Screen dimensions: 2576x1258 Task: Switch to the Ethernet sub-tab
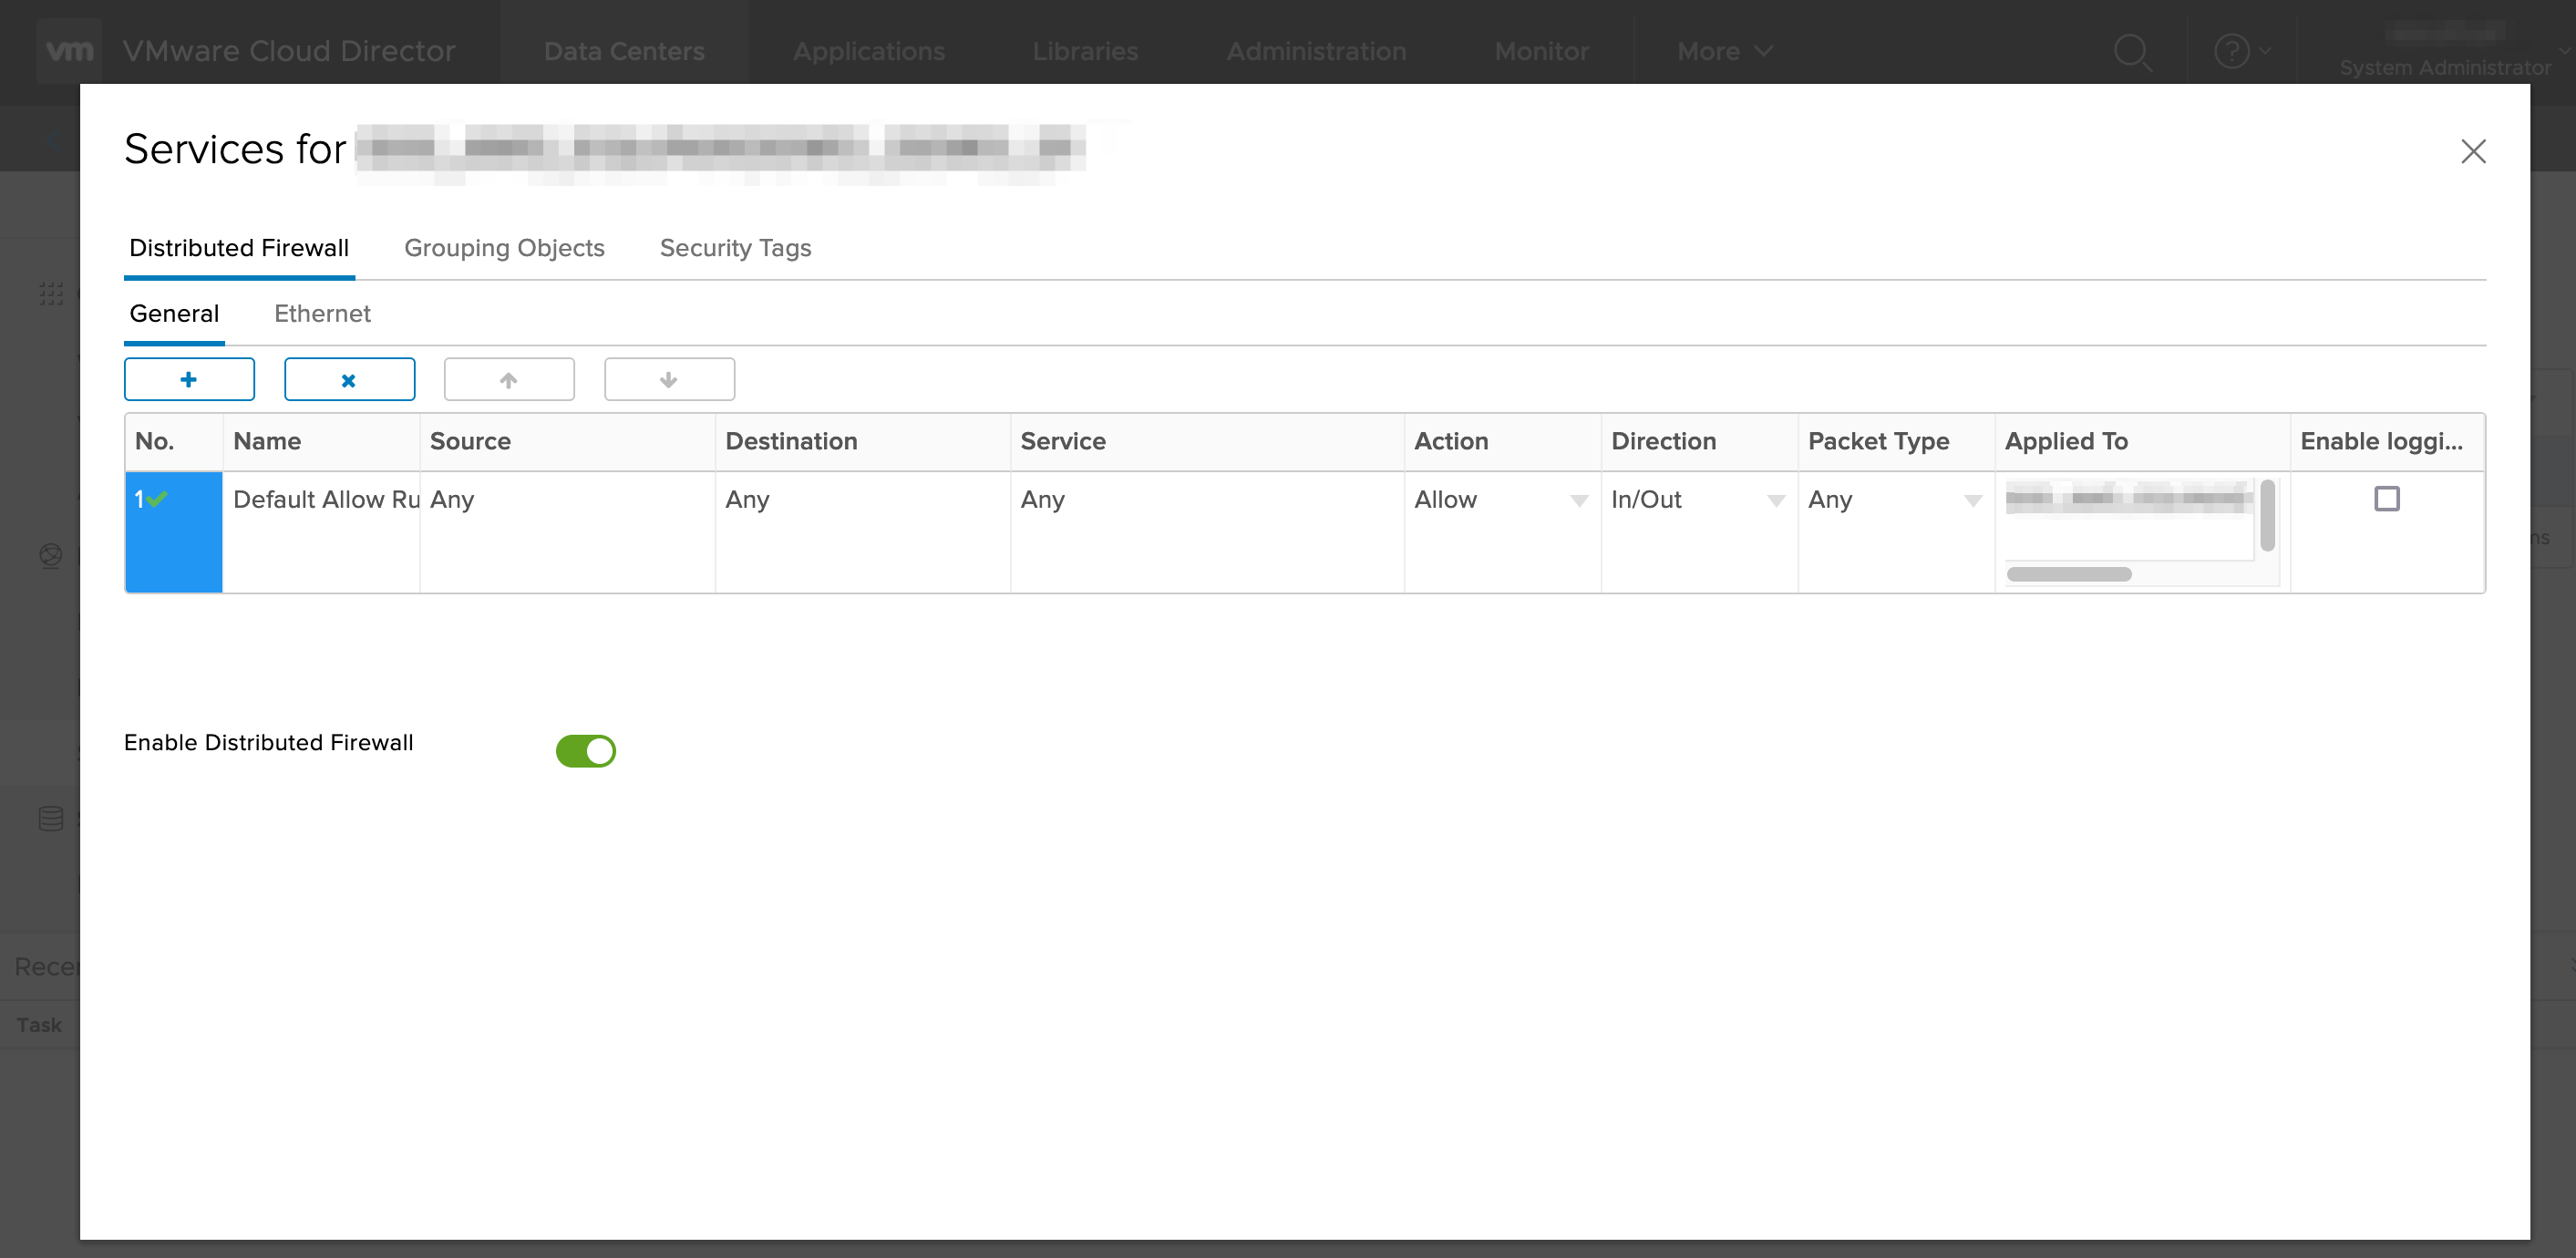coord(322,314)
